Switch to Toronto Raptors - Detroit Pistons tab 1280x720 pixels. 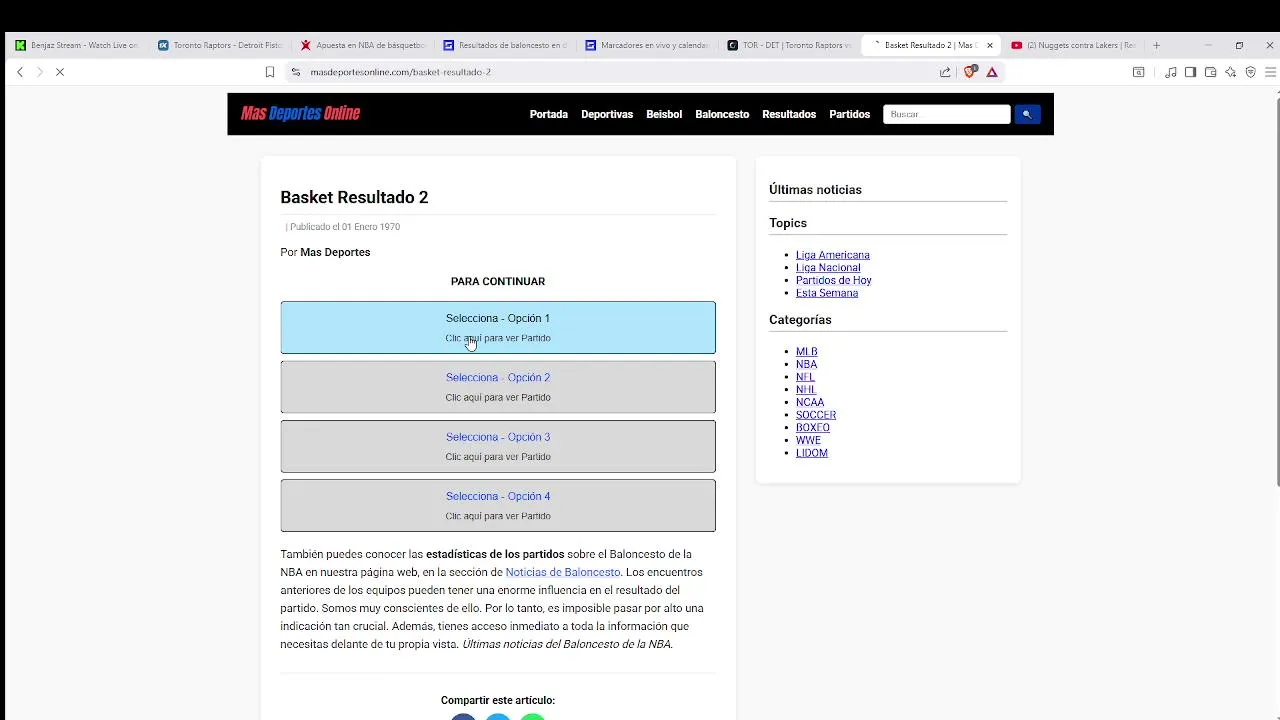pyautogui.click(x=219, y=45)
